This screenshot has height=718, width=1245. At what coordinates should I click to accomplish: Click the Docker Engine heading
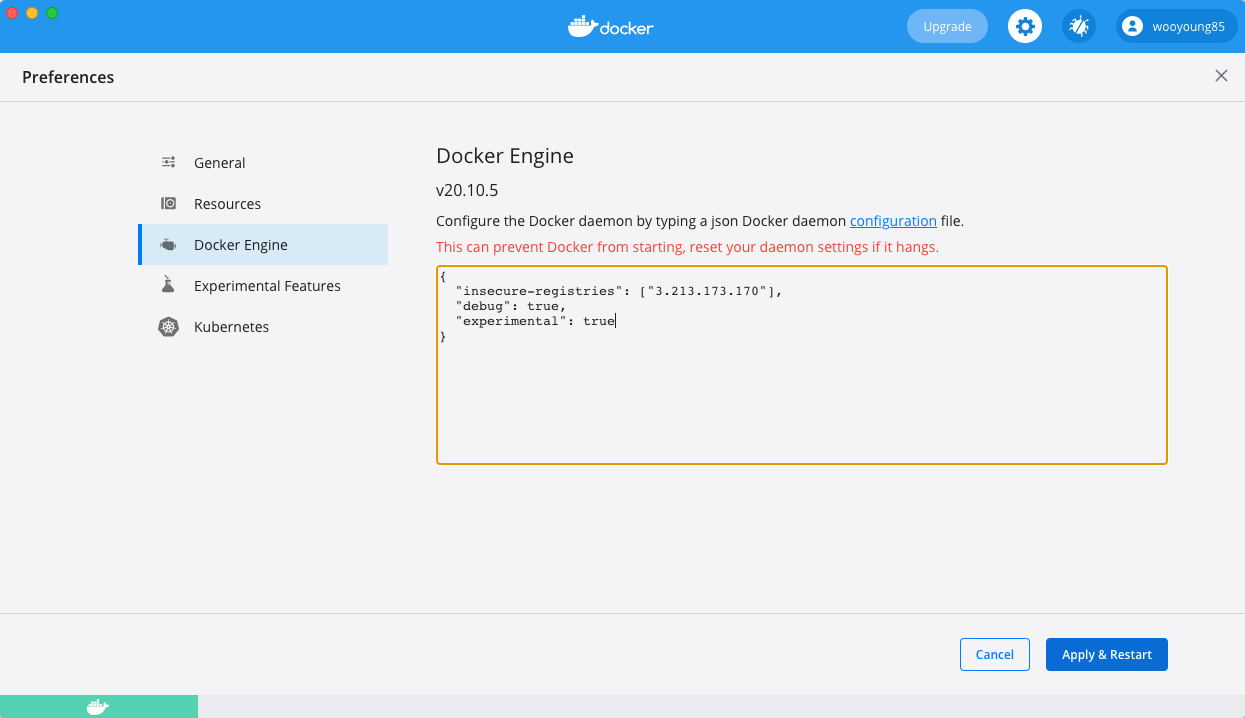505,156
